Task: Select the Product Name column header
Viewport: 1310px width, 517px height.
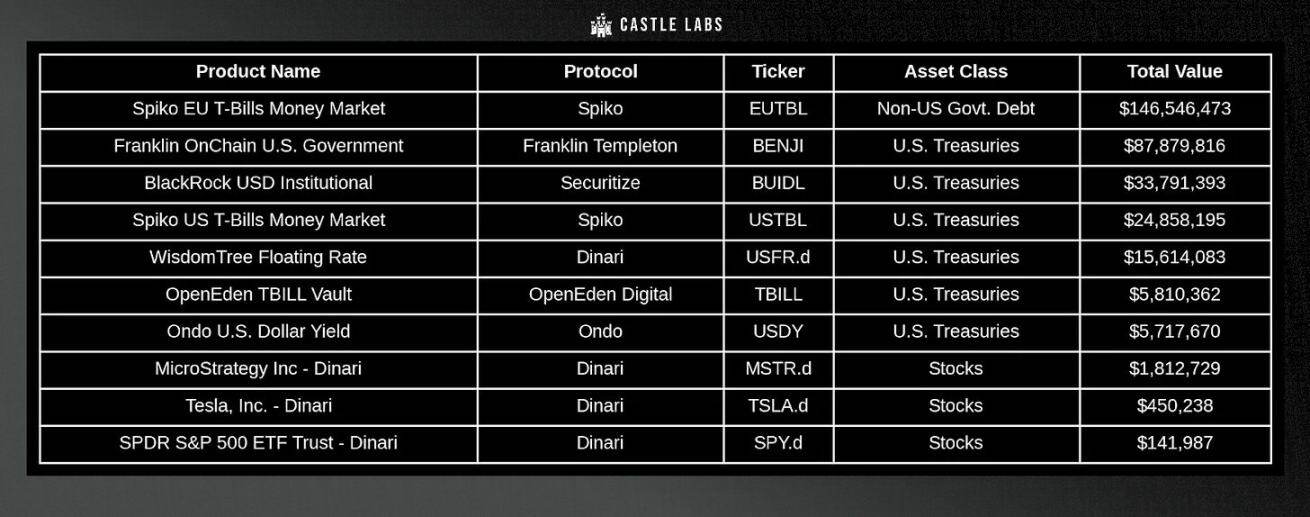Action: 258,72
